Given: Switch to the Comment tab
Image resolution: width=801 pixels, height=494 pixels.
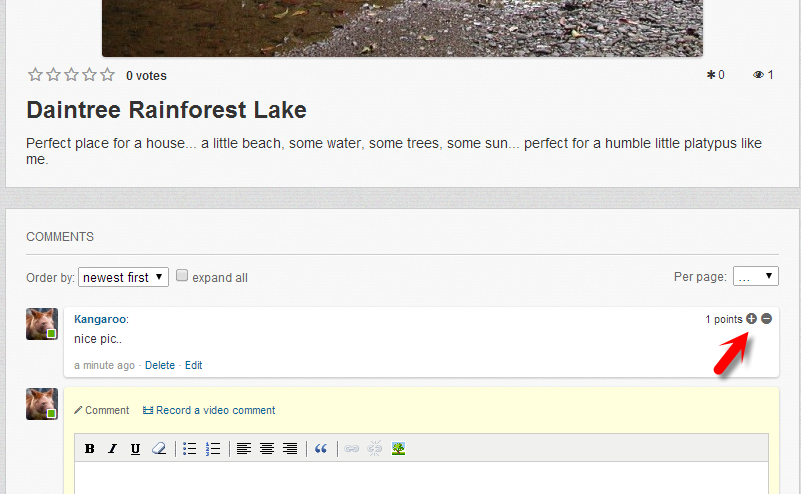Looking at the screenshot, I should [x=102, y=410].
